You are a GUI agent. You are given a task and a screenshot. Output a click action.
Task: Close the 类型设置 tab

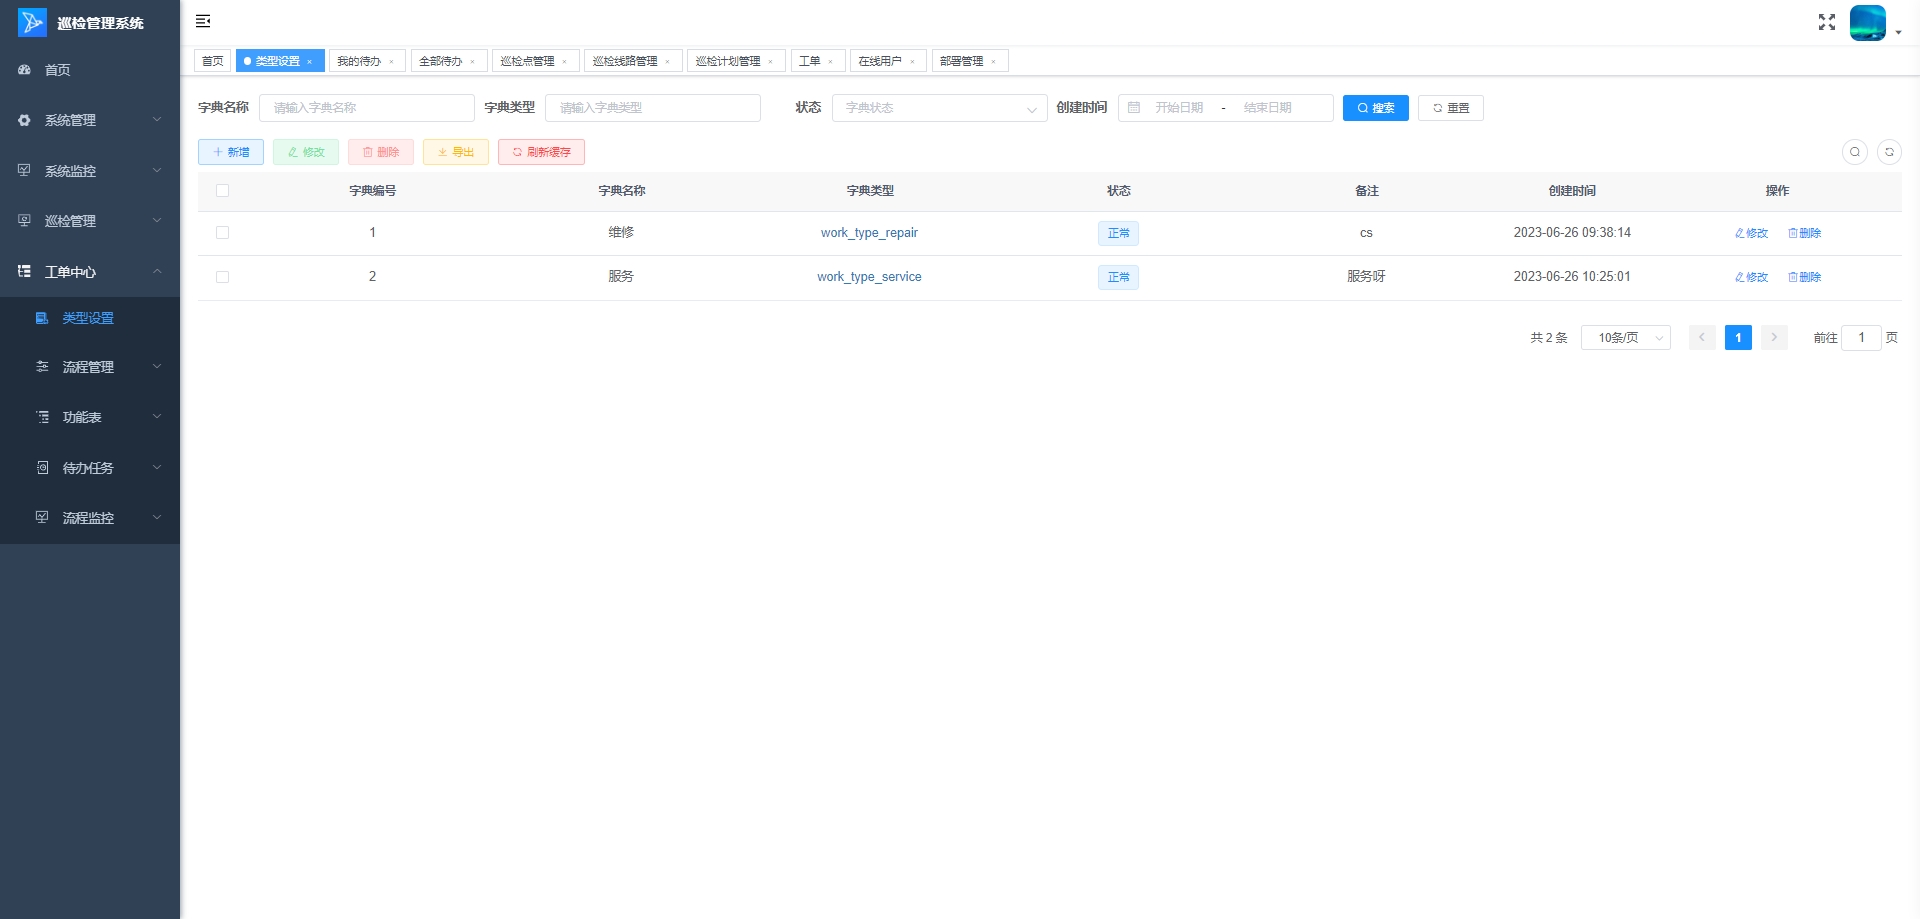tap(310, 62)
